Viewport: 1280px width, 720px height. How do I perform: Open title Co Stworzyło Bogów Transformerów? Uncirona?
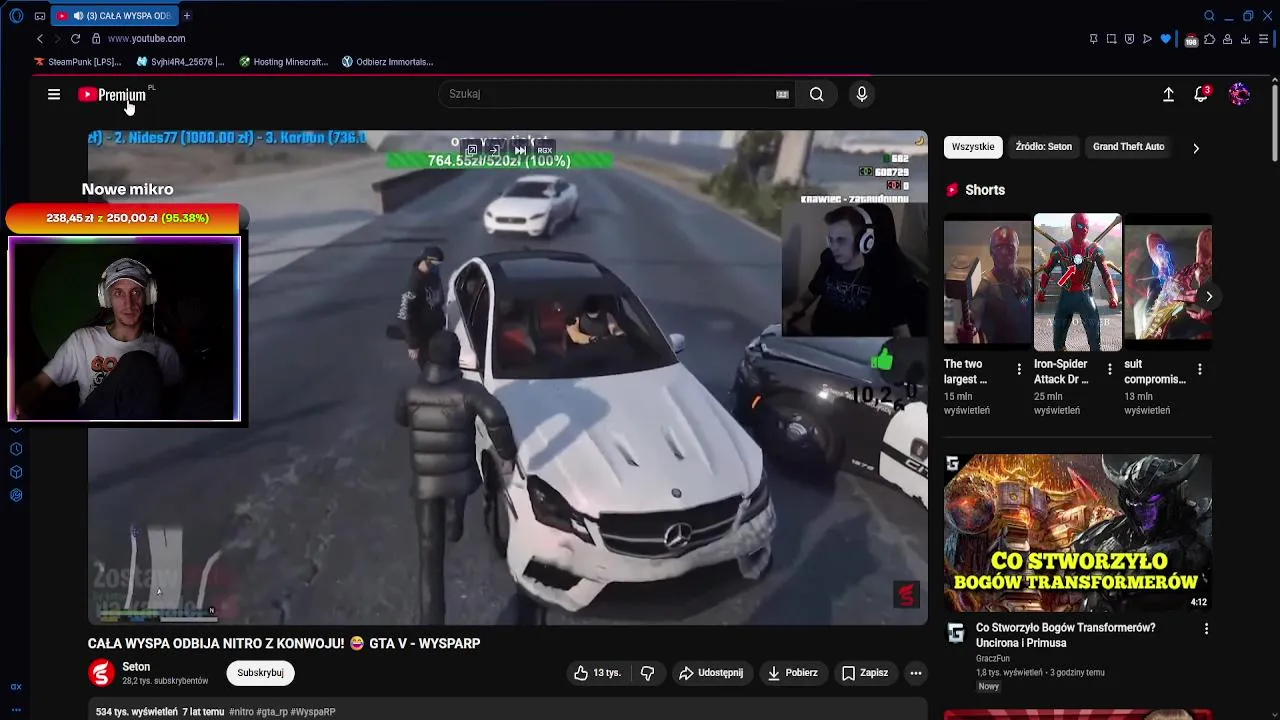pos(1066,635)
